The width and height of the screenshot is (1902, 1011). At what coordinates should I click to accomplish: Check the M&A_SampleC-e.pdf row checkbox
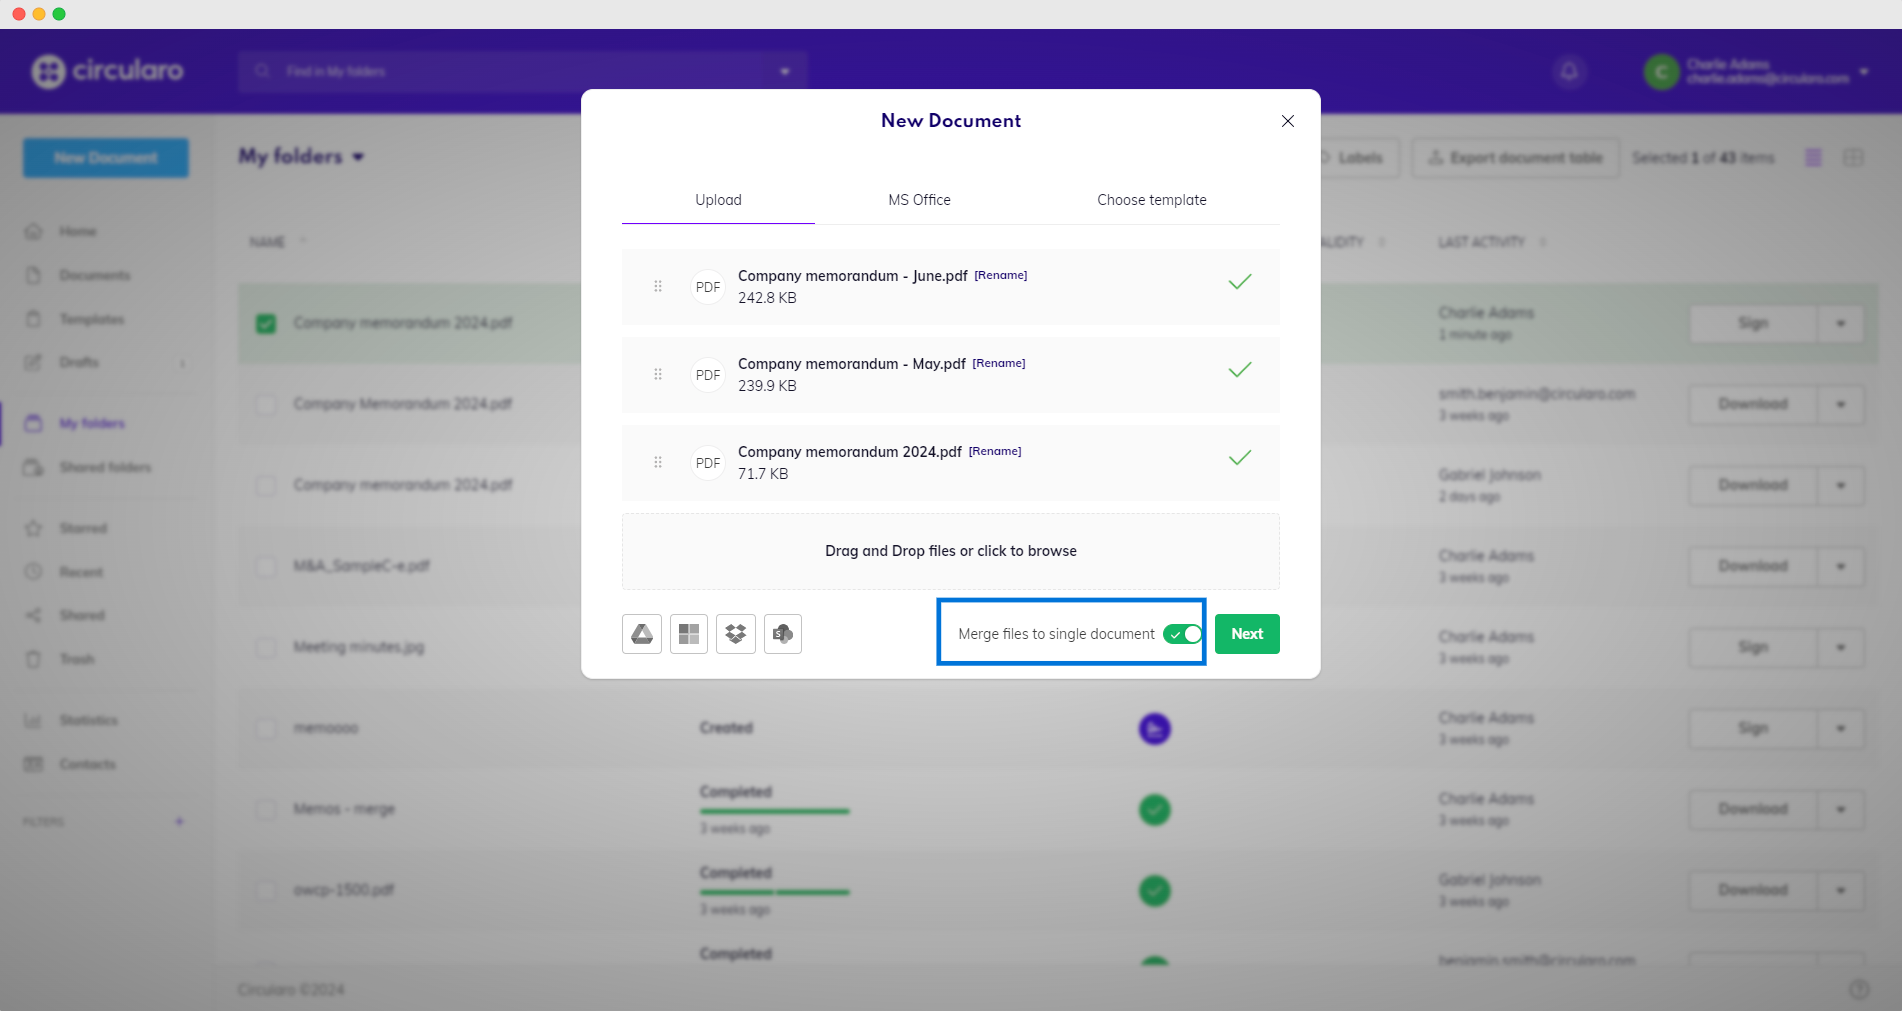266,567
